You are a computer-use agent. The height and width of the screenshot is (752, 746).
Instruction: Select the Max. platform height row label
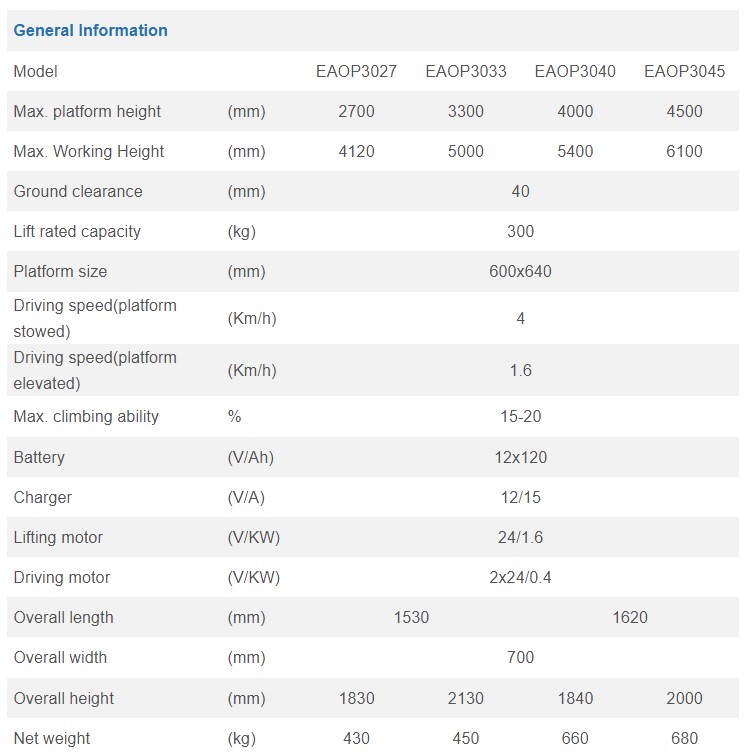[87, 111]
